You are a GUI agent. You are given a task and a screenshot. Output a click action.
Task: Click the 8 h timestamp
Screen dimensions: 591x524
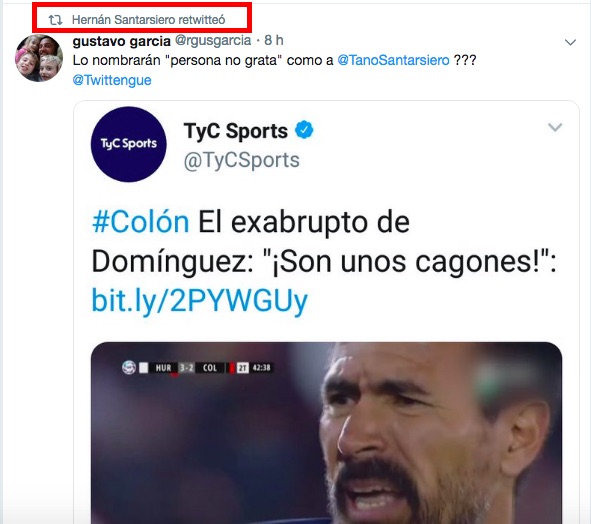click(274, 40)
